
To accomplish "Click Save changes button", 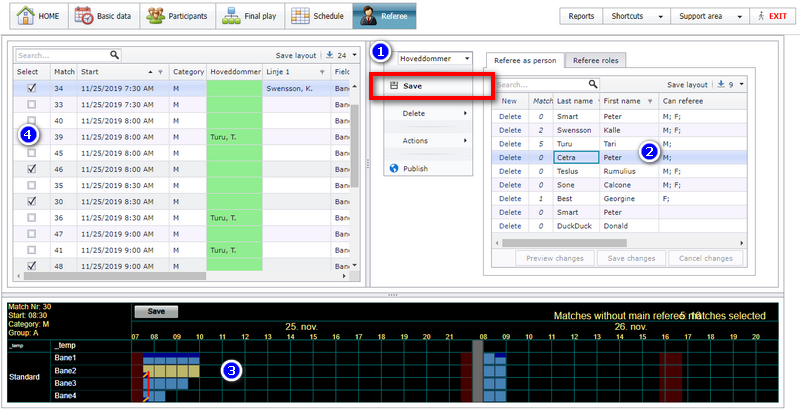I will [631, 258].
